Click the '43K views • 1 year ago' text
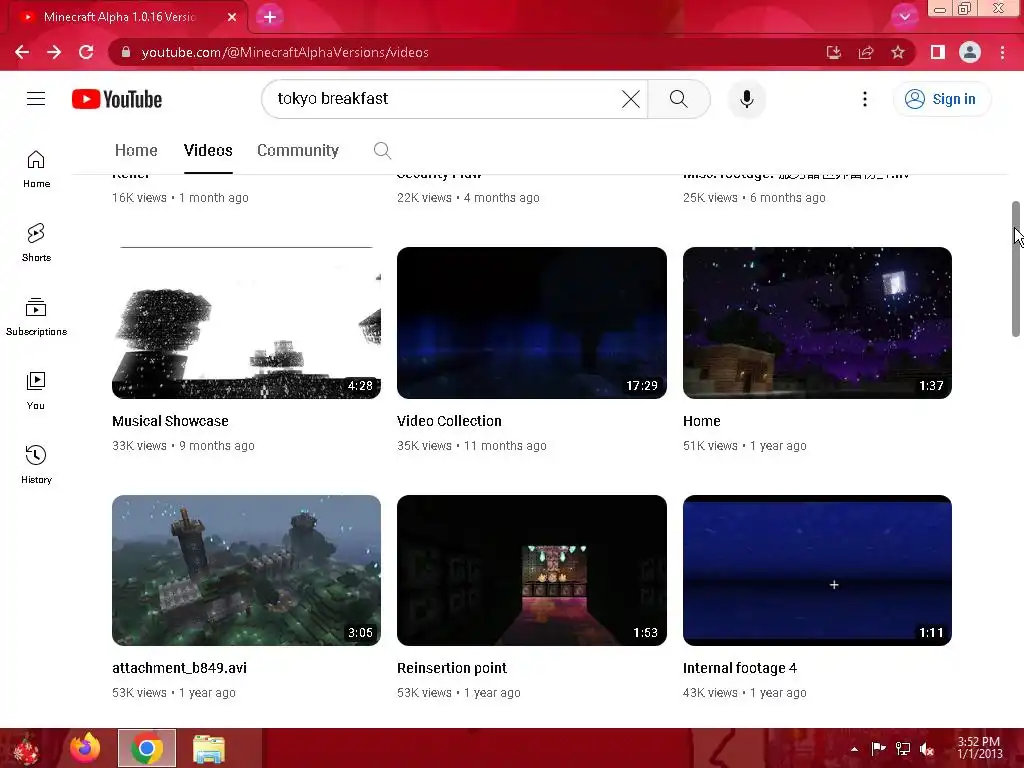The height and width of the screenshot is (768, 1024). (744, 693)
